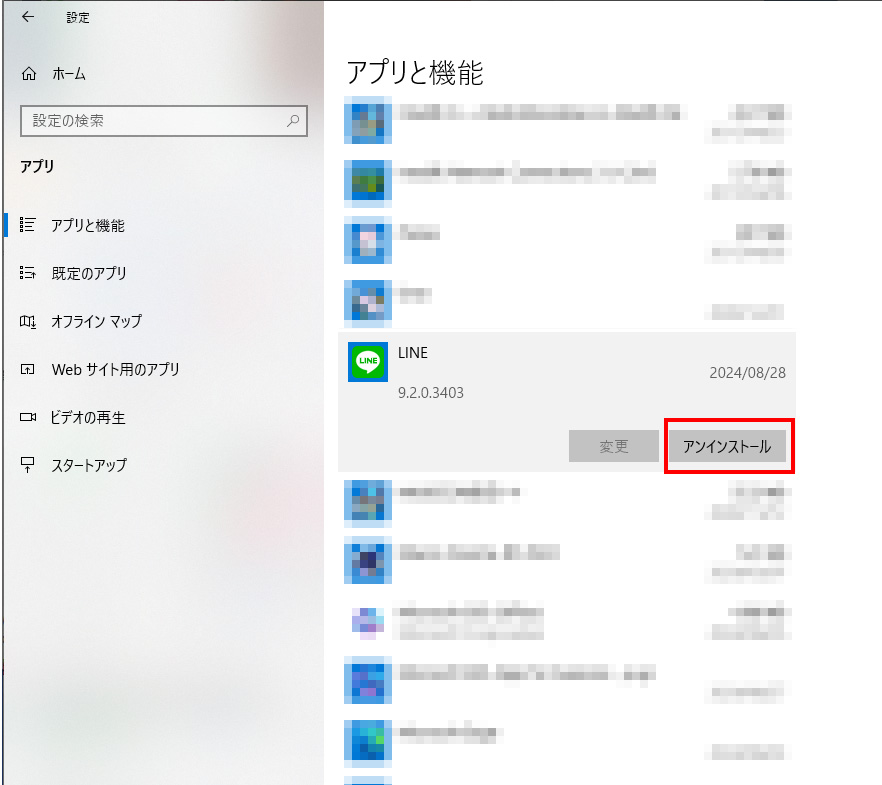The height and width of the screenshot is (785, 882).
Task: Select the 既定のアプリ icon
Action: tap(28, 273)
